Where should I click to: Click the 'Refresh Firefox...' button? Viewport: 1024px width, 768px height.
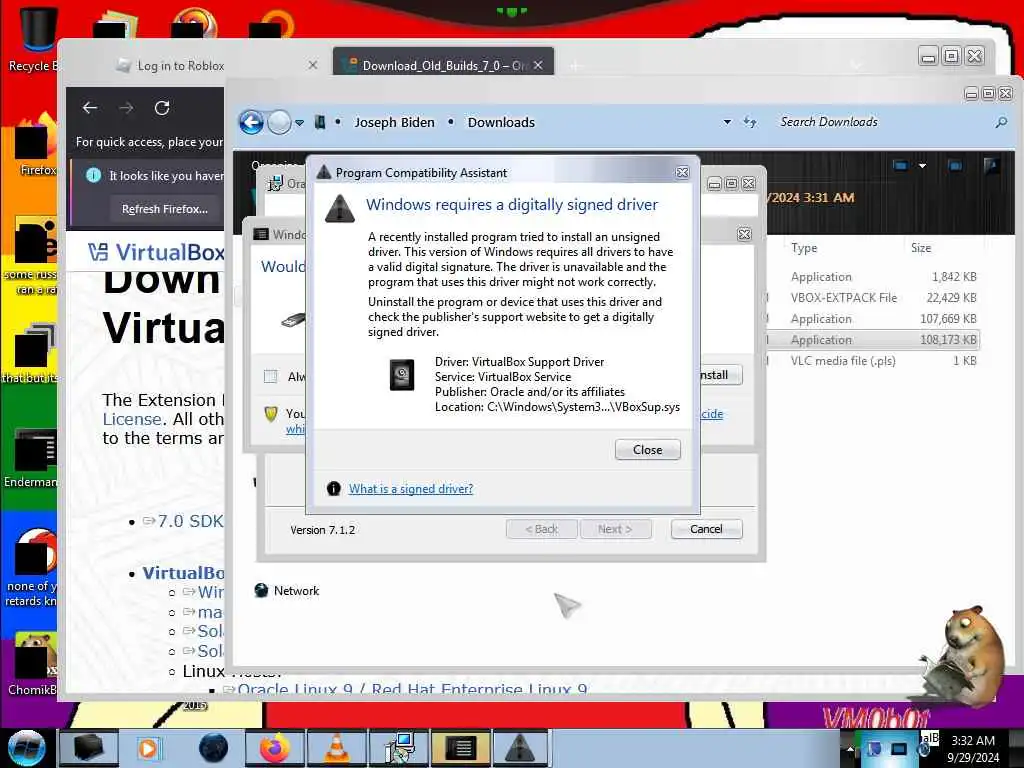(165, 209)
